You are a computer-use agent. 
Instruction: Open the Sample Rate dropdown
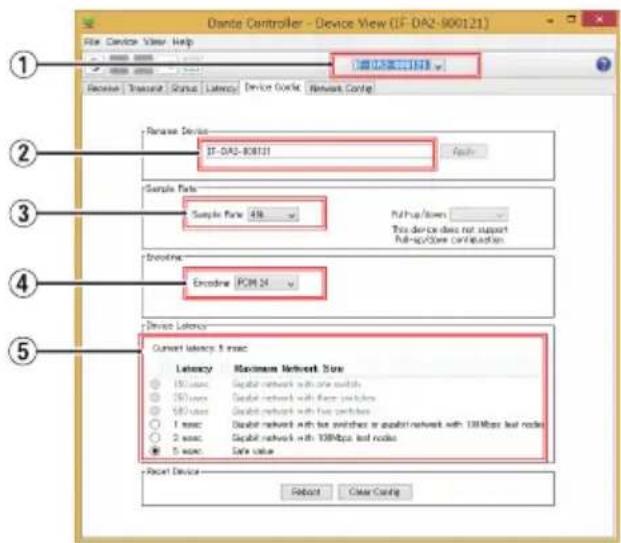(x=273, y=215)
